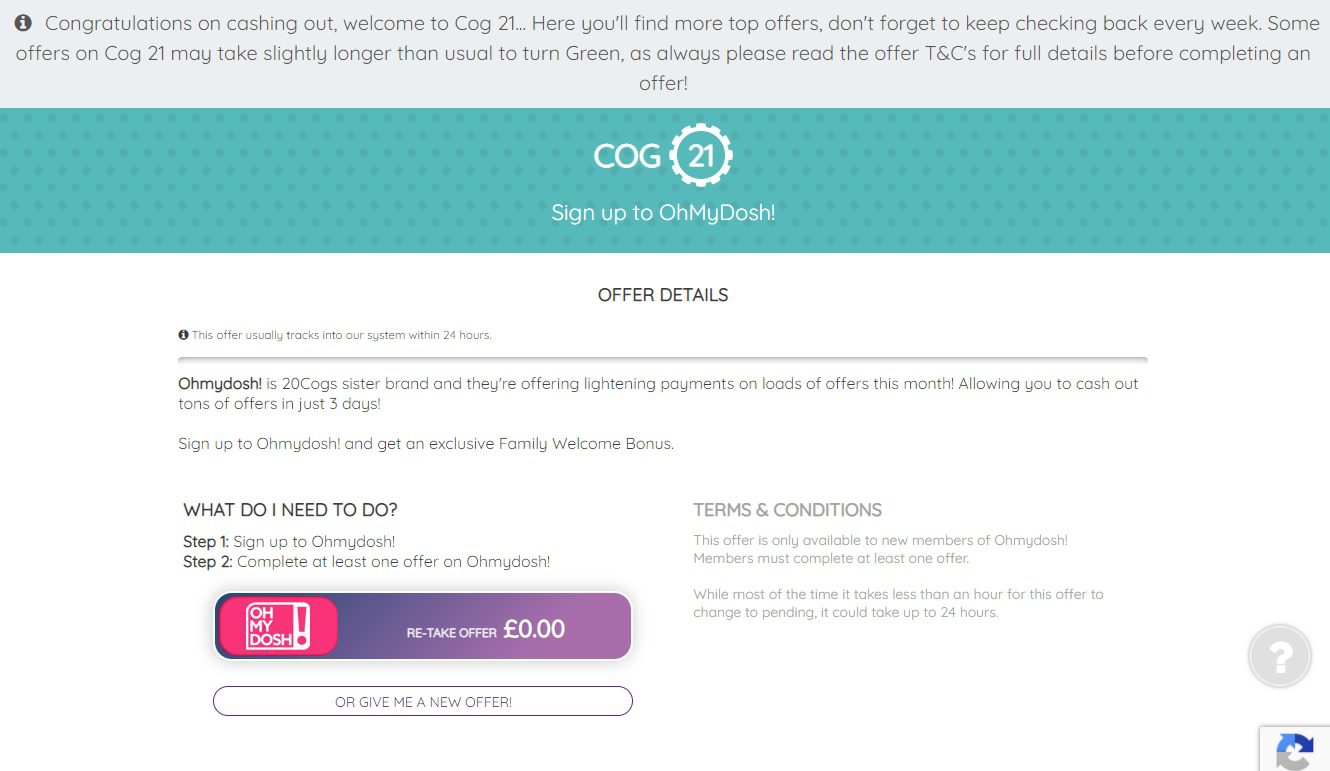This screenshot has height=771, width=1330.
Task: Click the TERMS & CONDITIONS heading
Action: (x=787, y=510)
